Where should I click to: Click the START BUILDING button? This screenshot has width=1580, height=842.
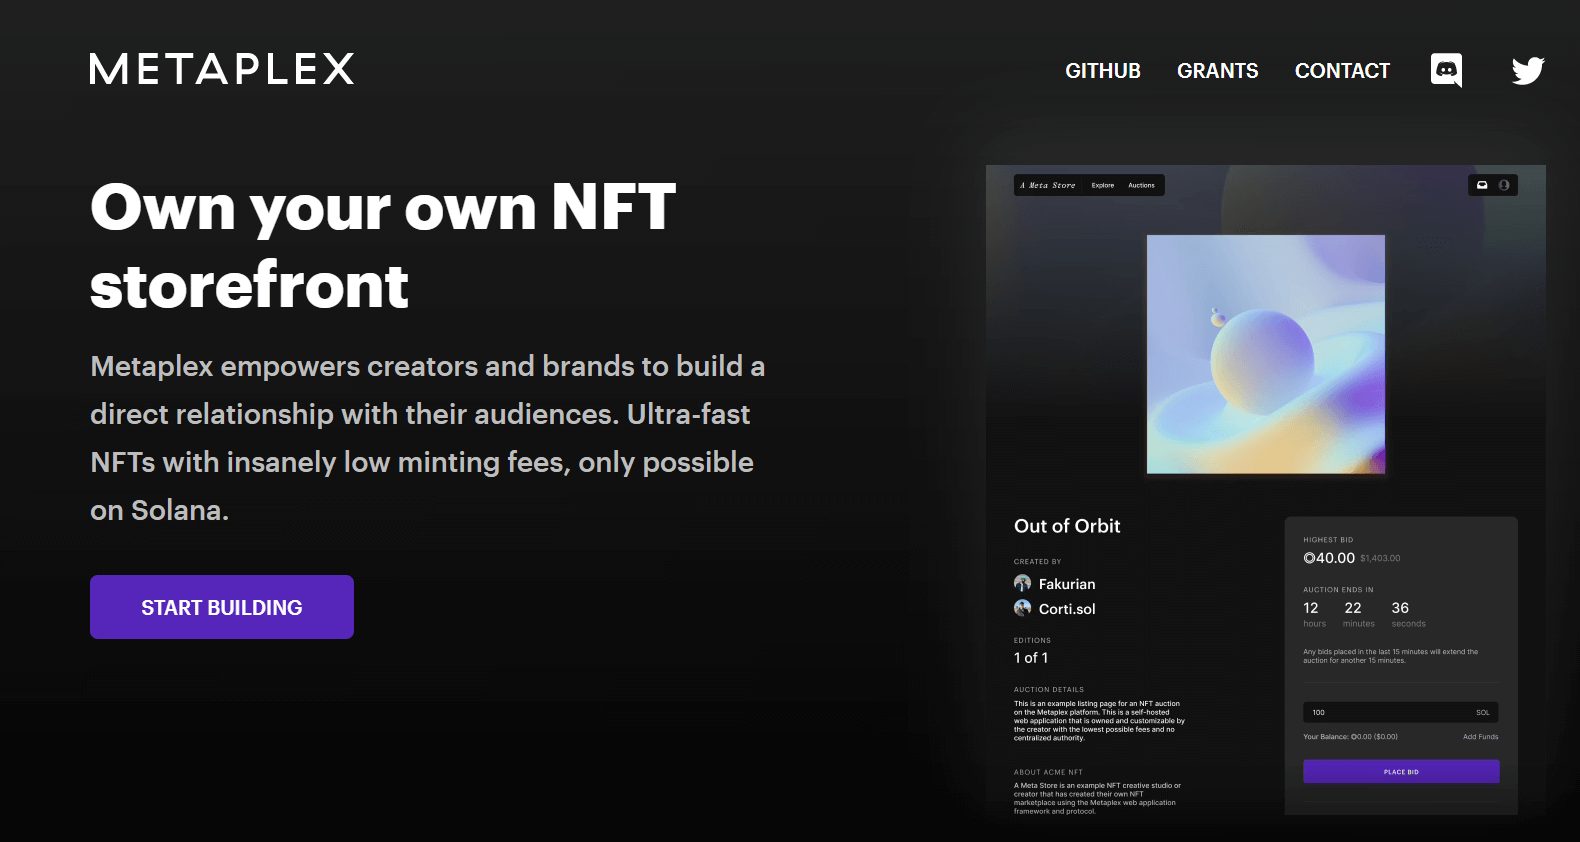click(222, 607)
